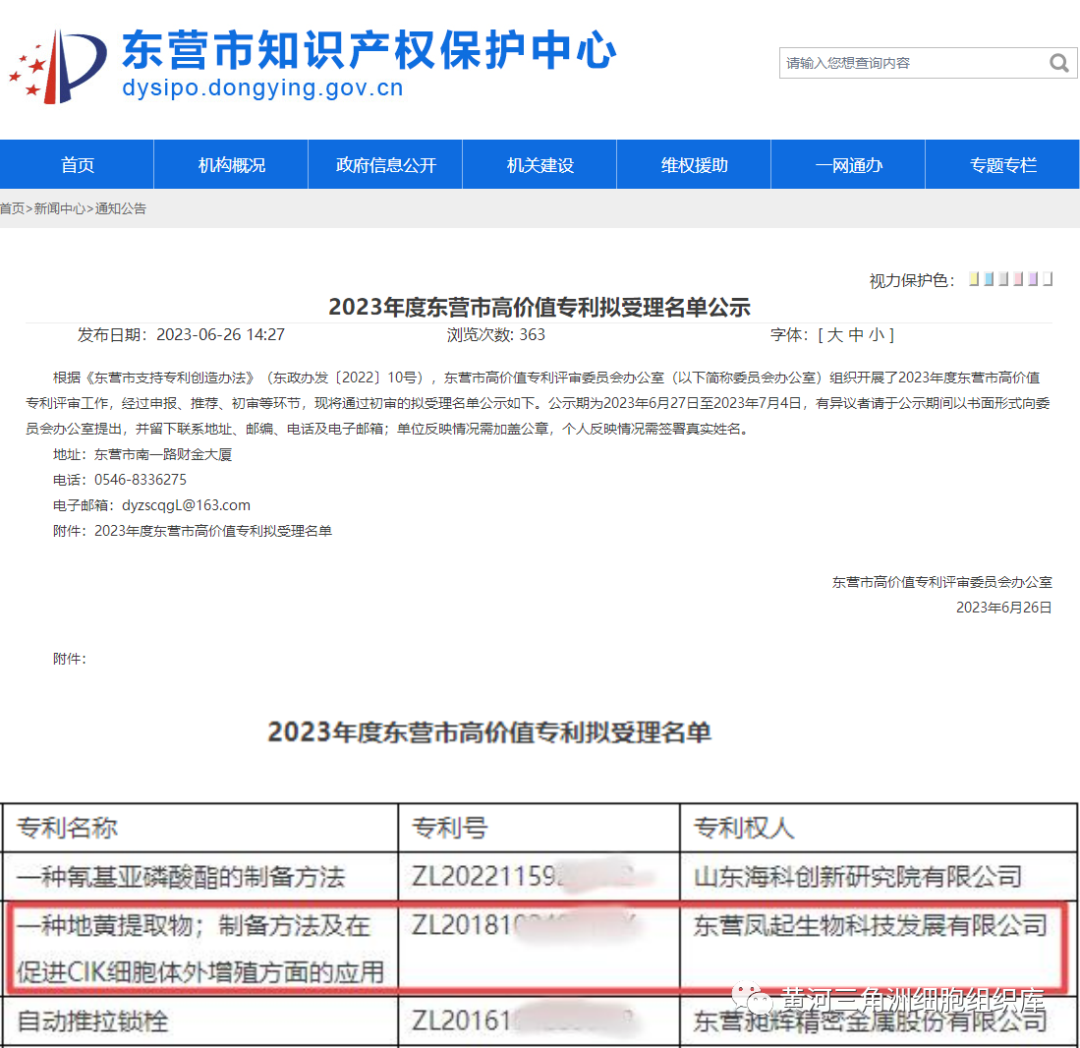Viewport: 1080px width, 1048px height.
Task: Set font size to 中
Action: point(856,335)
